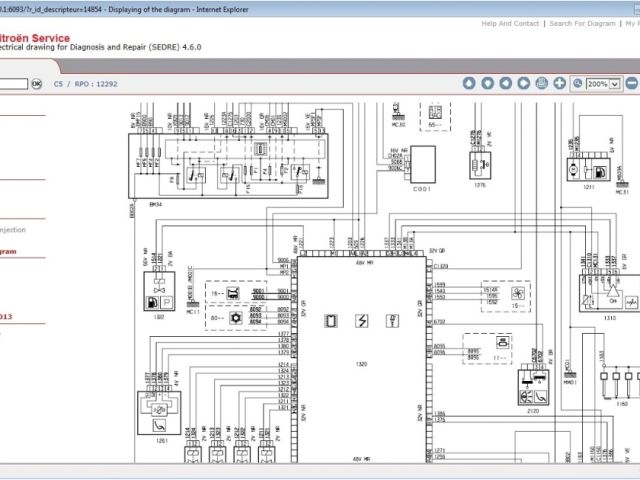Select the red 'gram' sidebar menu item

(x=9, y=252)
